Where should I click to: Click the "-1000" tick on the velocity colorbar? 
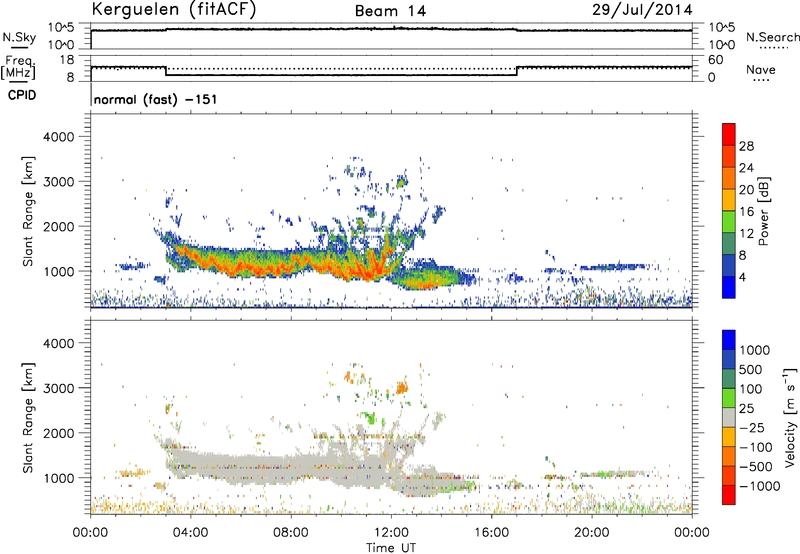[759, 486]
